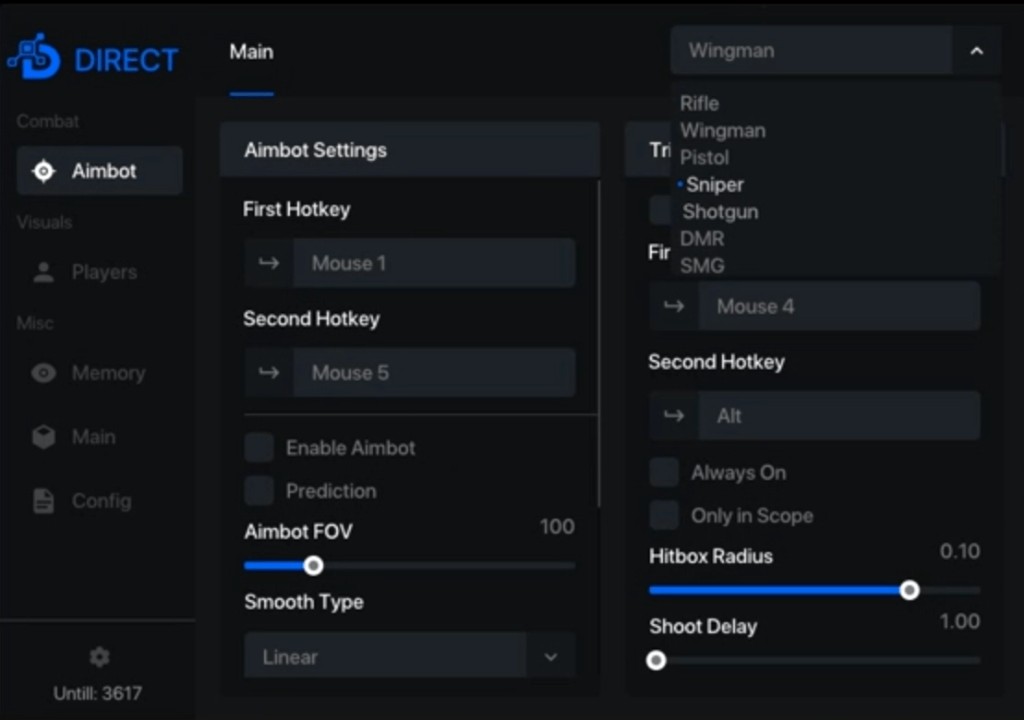Switch to the Main tab at top

pyautogui.click(x=251, y=52)
